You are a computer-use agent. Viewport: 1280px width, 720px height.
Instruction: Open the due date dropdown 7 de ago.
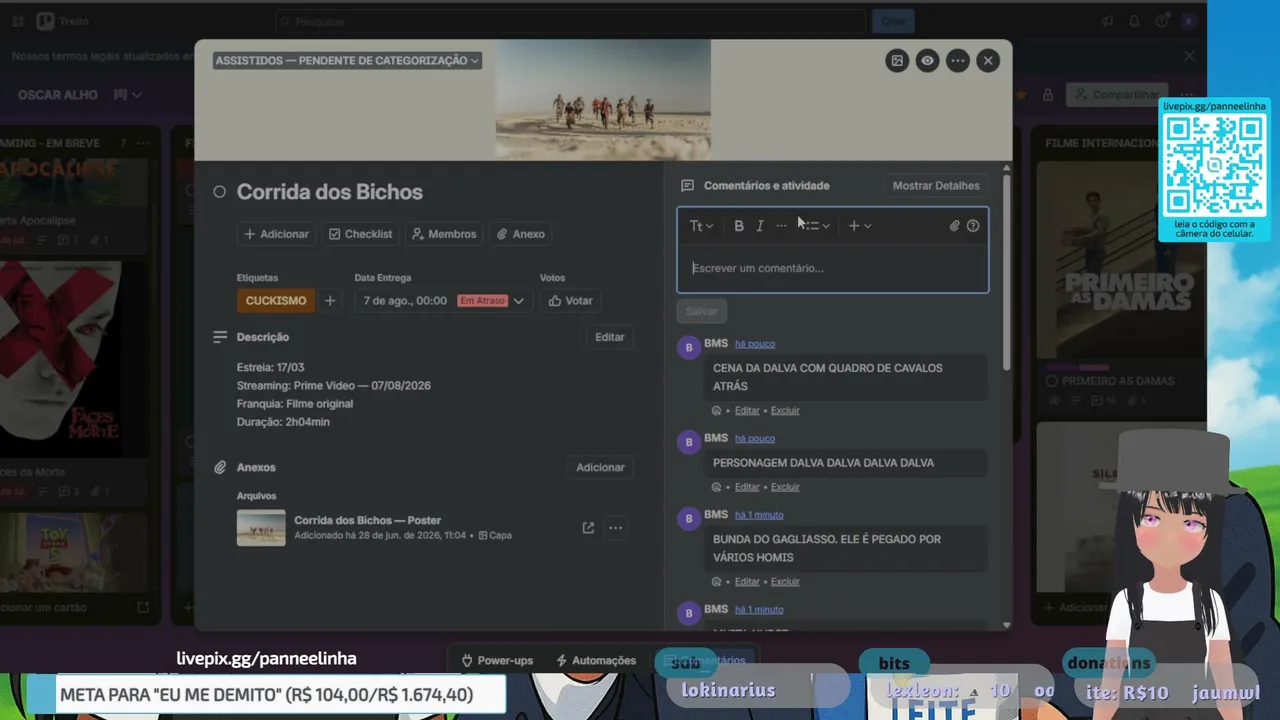point(444,301)
